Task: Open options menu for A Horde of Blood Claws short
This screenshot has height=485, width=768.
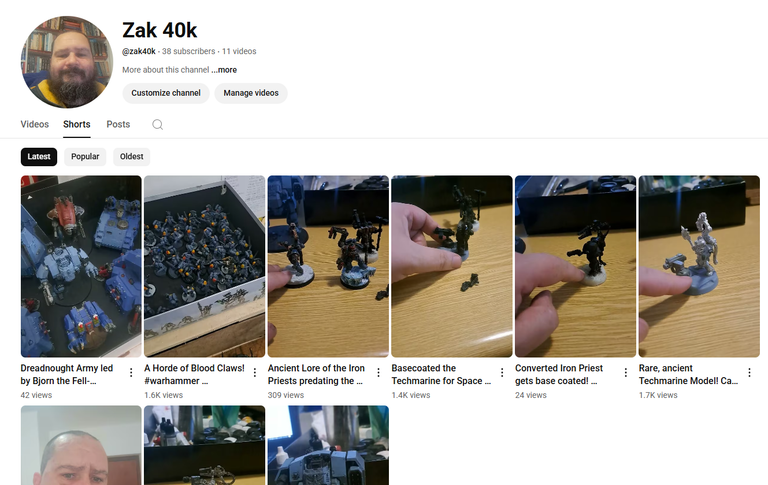Action: [x=255, y=373]
